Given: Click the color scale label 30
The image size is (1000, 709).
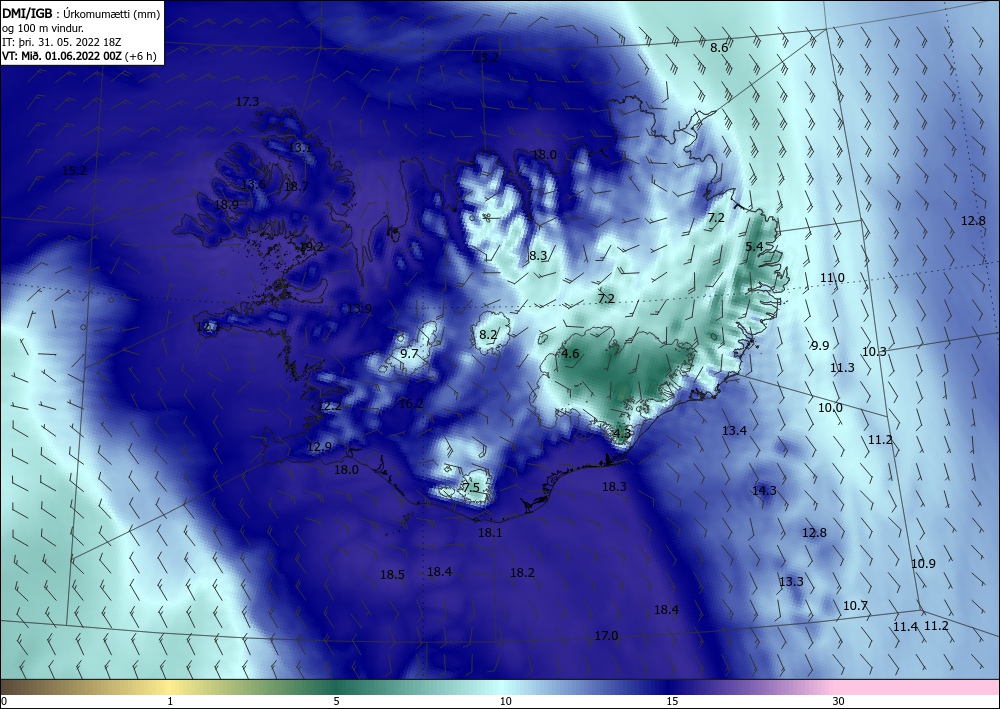Looking at the screenshot, I should [839, 702].
